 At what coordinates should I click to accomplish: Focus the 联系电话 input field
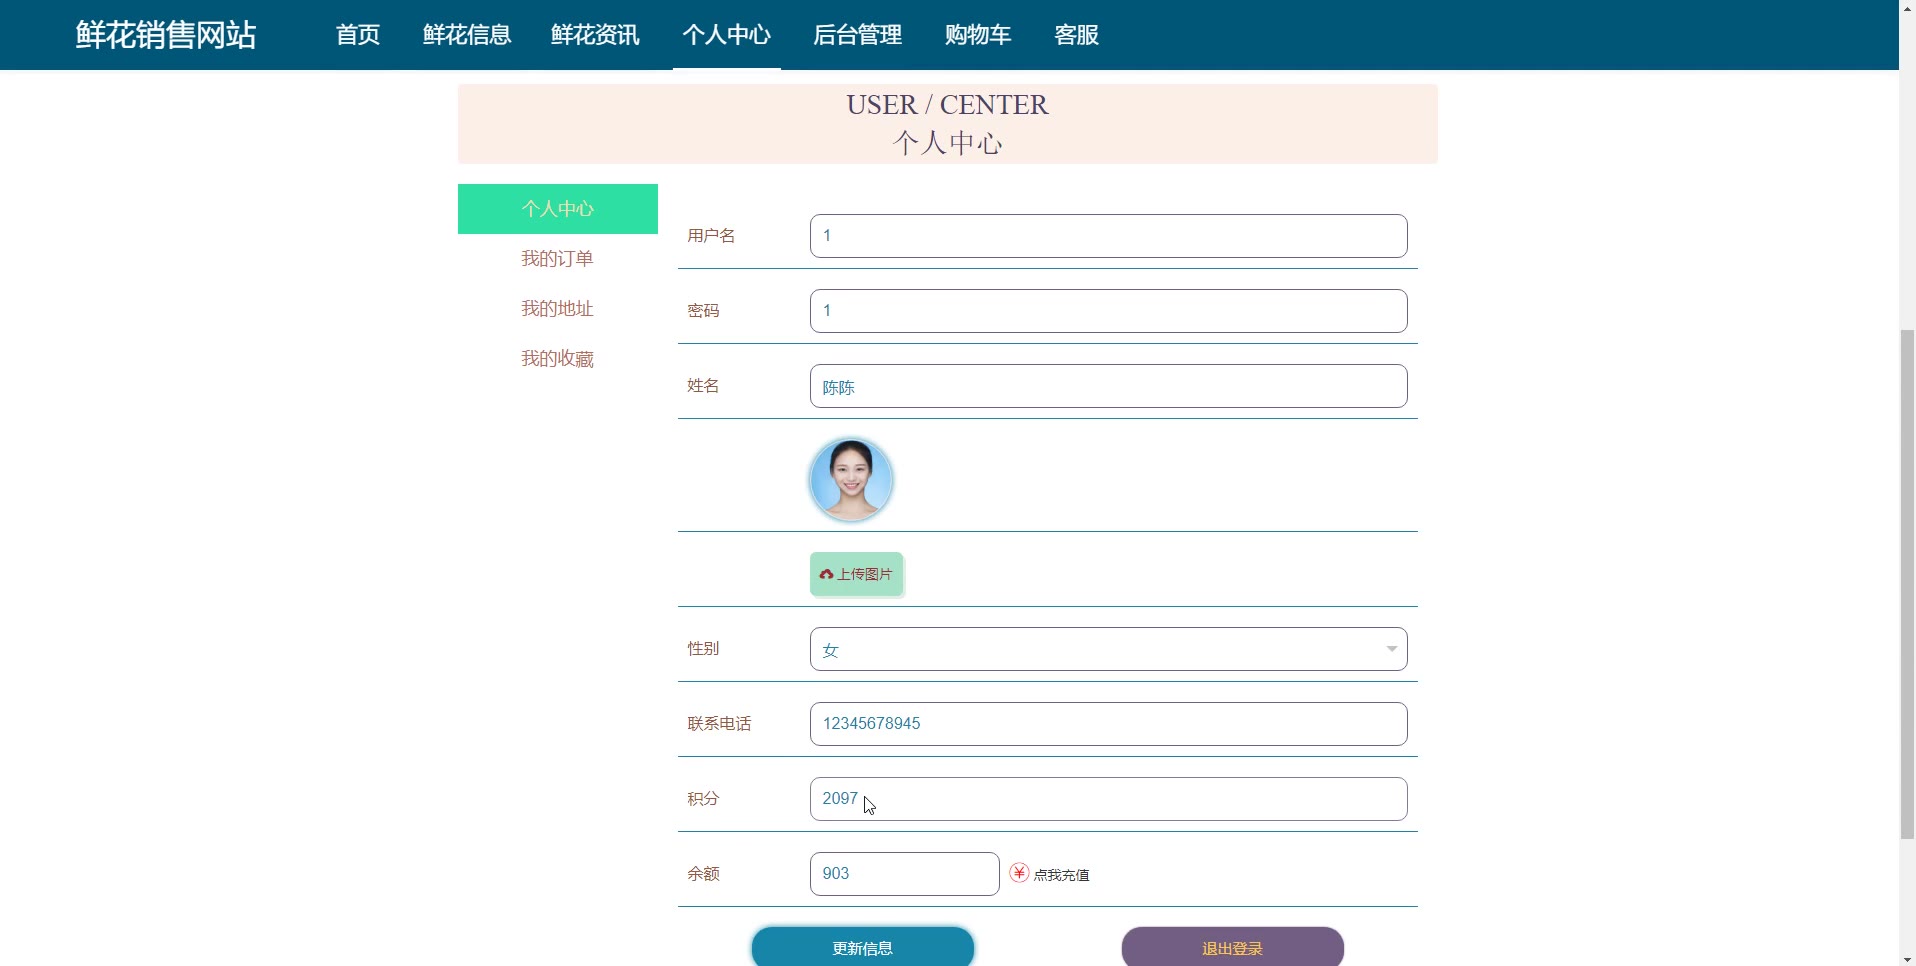click(1109, 724)
